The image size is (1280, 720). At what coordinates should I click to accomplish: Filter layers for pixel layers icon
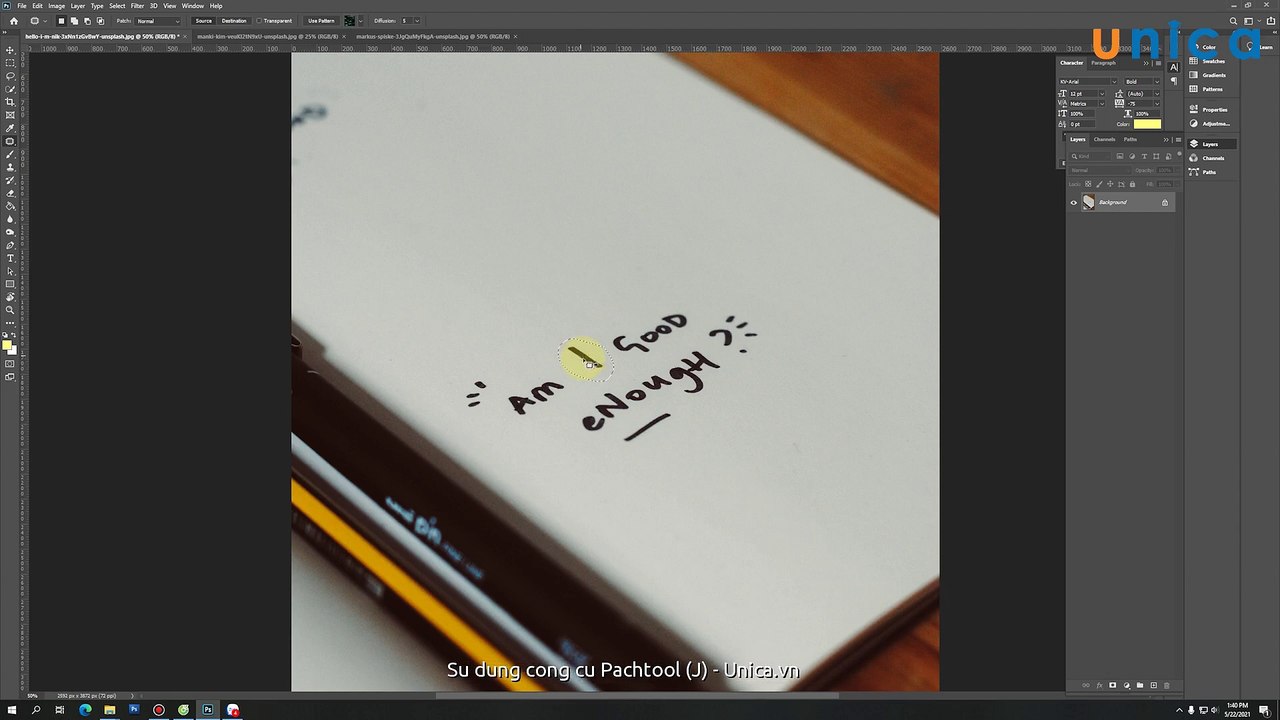point(1120,156)
